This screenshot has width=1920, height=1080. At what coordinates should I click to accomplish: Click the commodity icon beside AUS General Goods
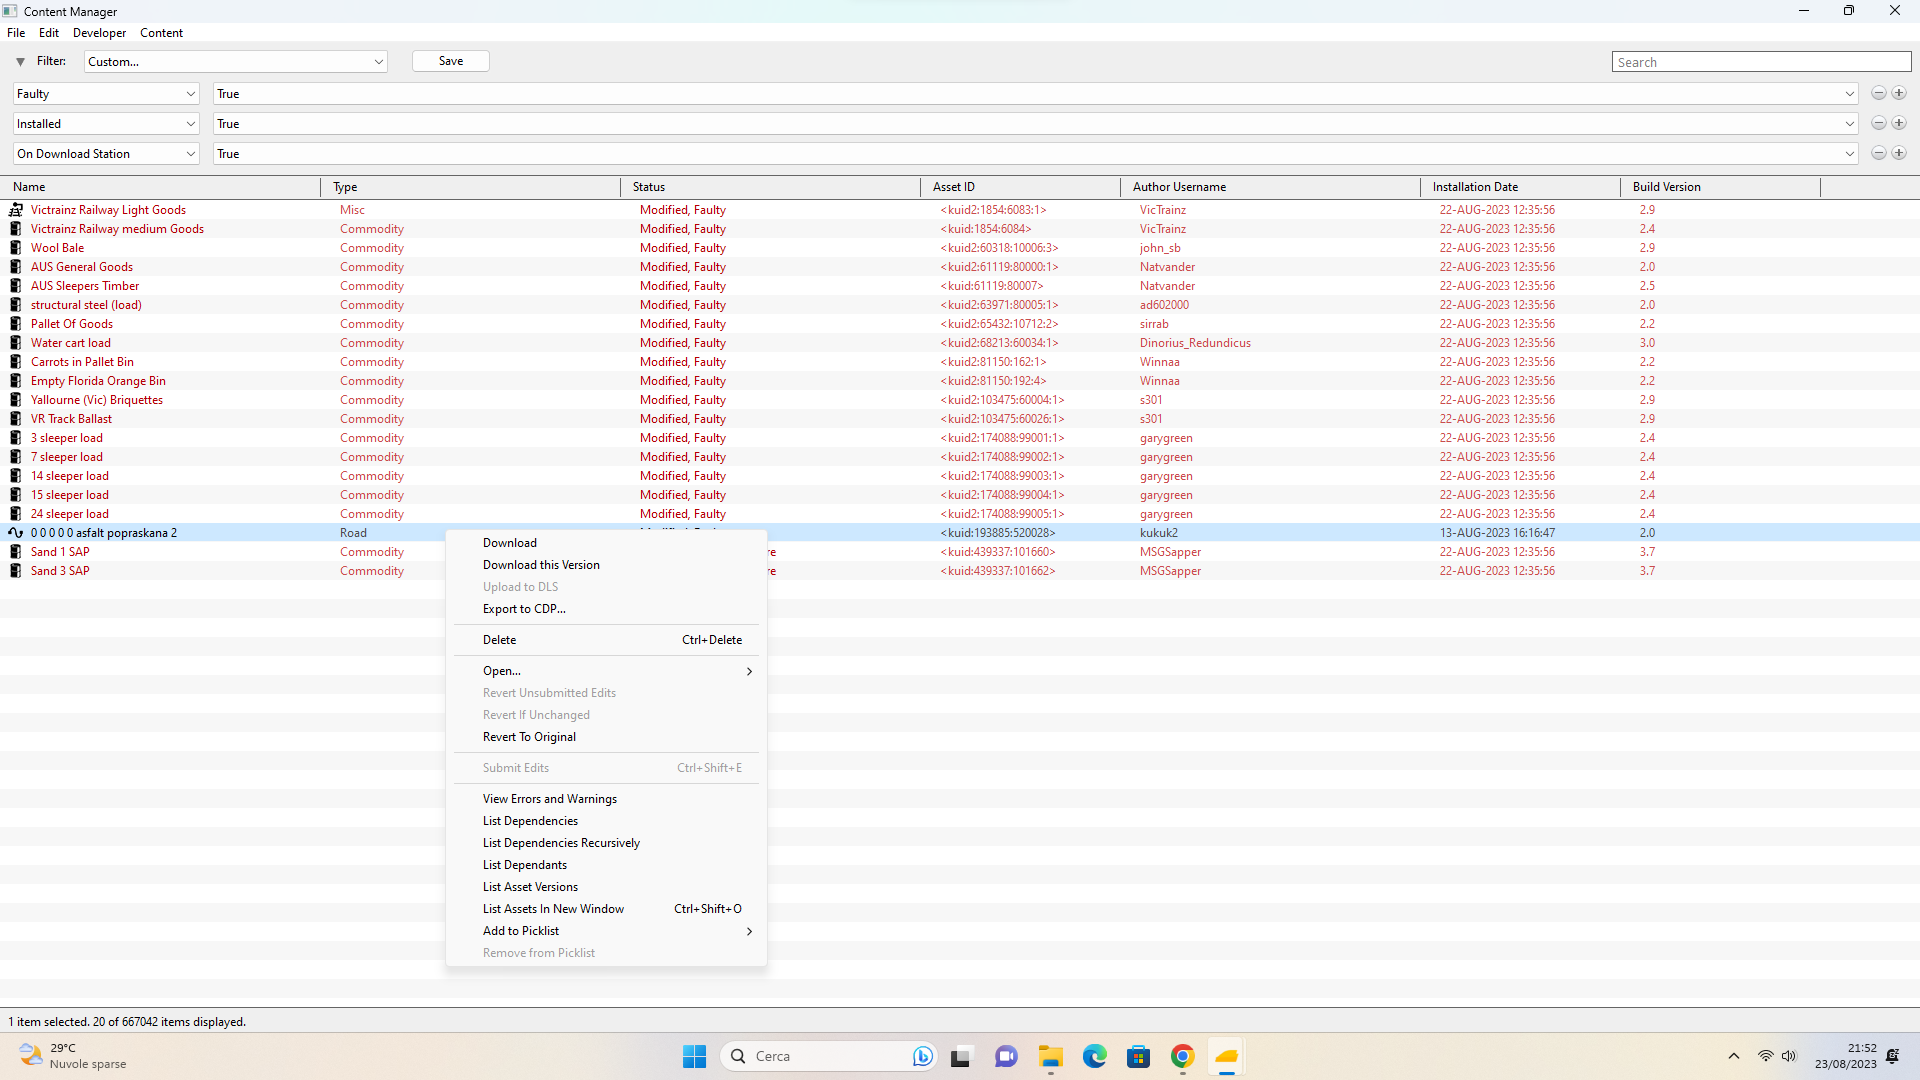[x=16, y=267]
